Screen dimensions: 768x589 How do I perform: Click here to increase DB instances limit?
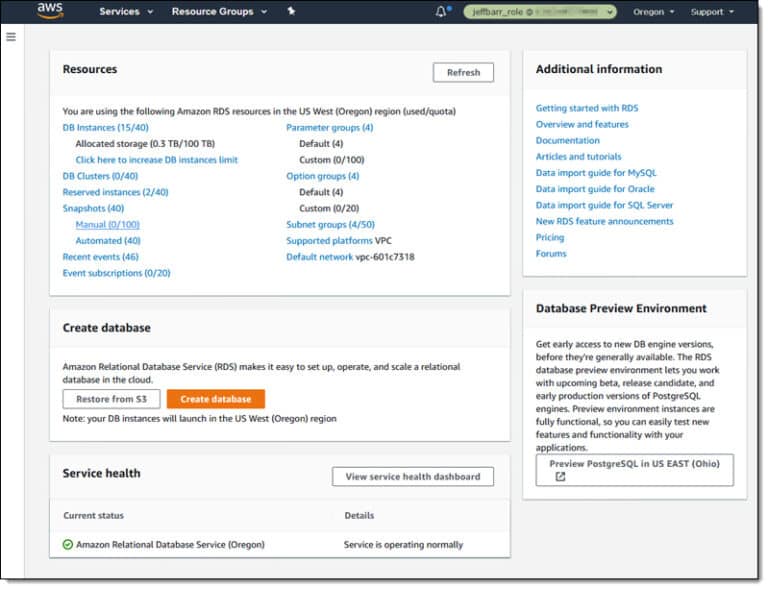coord(156,160)
